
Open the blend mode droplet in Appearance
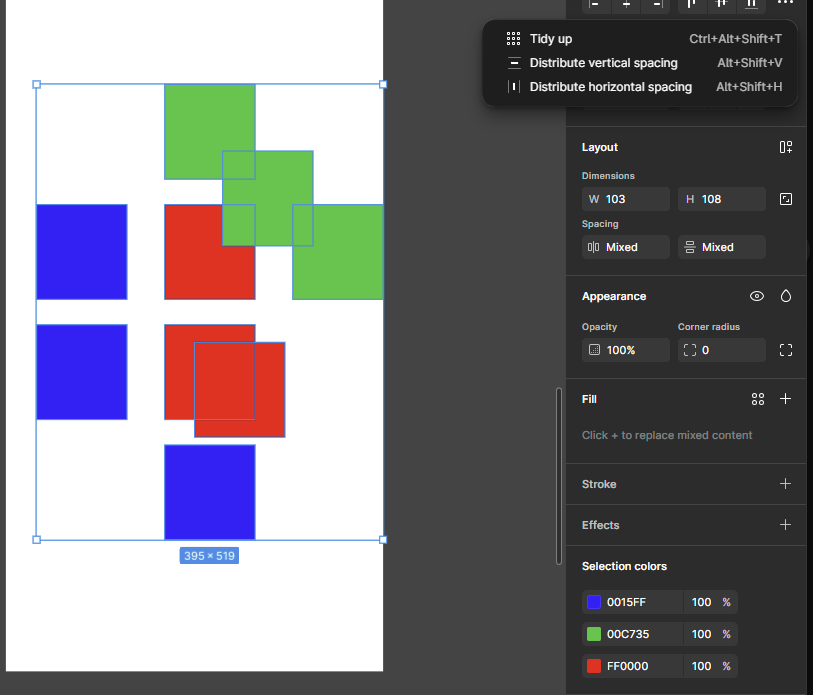[x=786, y=296]
